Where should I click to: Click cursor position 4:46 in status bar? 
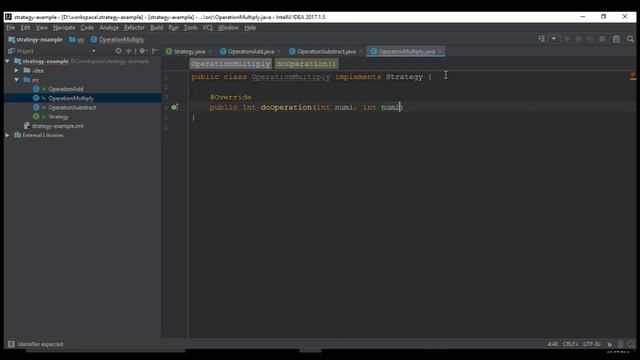553,344
